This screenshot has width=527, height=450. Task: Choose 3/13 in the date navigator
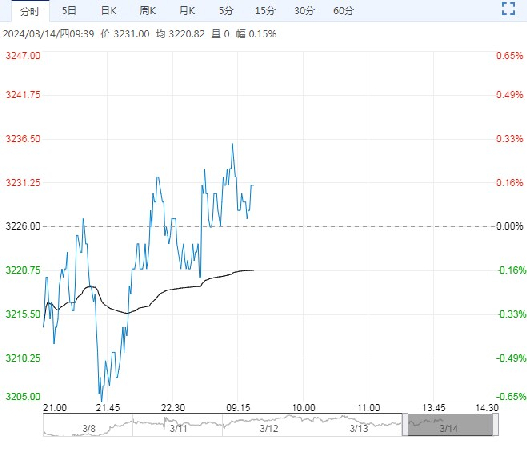[x=359, y=428]
